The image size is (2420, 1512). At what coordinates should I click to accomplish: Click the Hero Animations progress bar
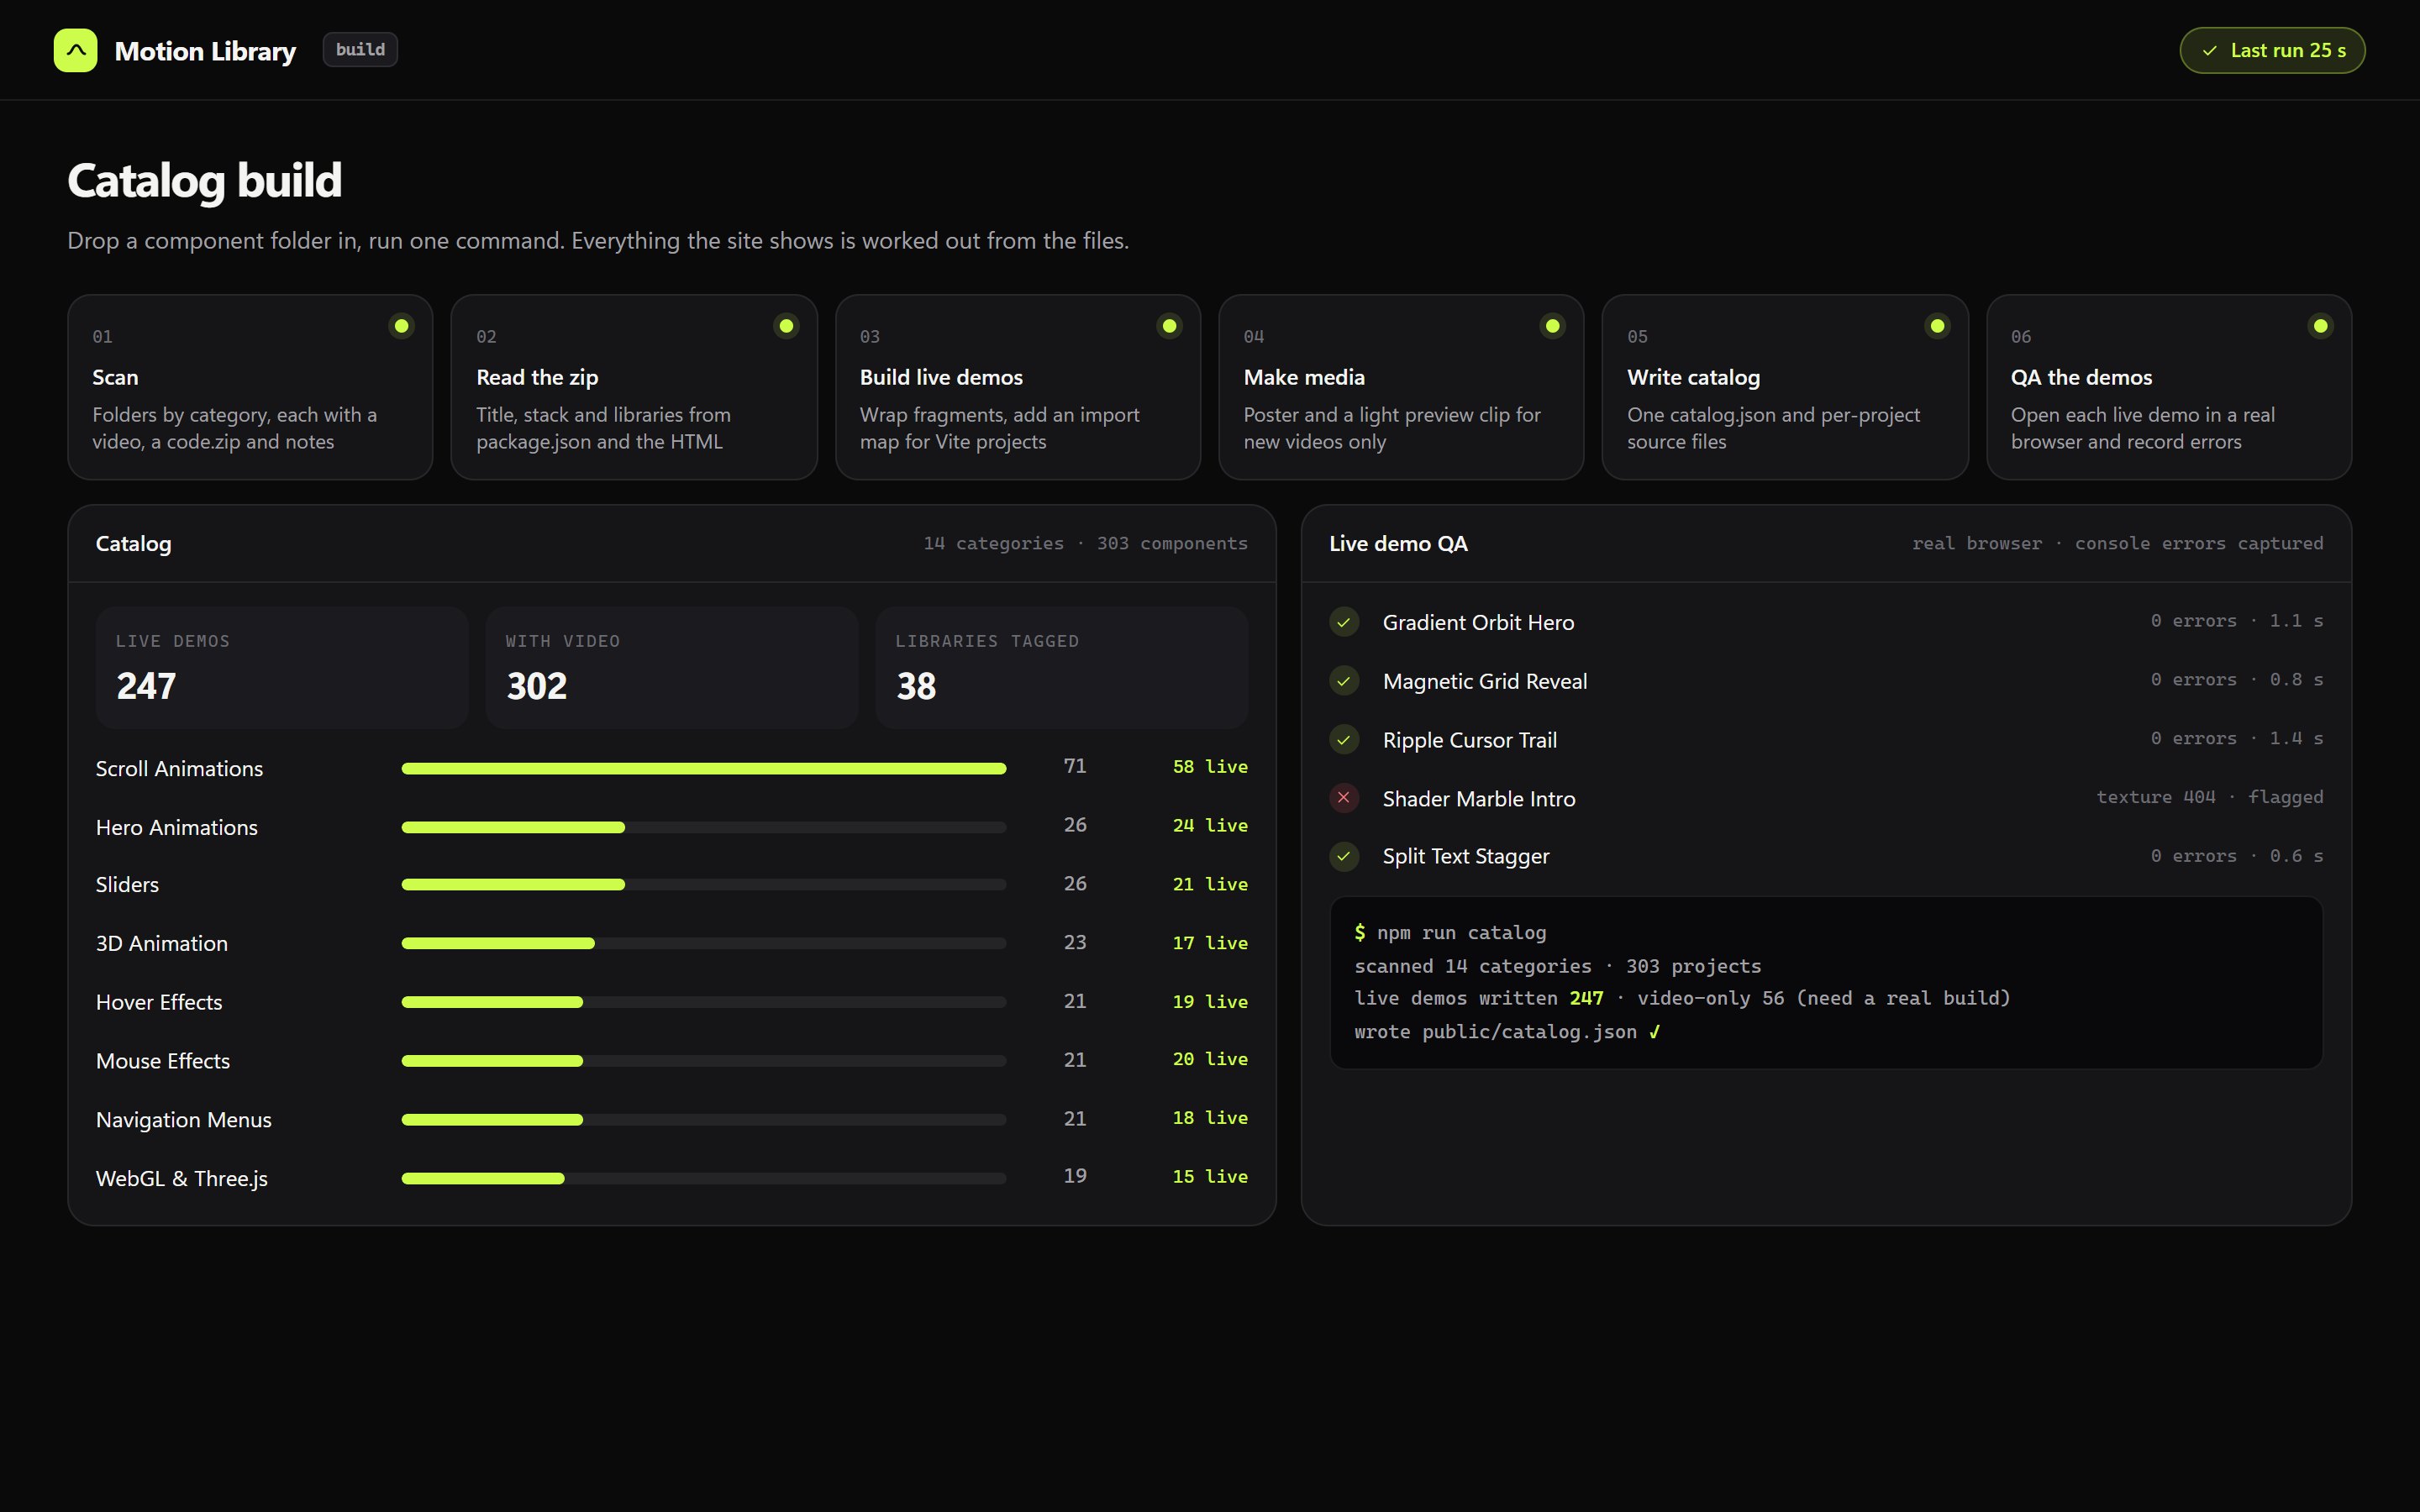pyautogui.click(x=704, y=827)
